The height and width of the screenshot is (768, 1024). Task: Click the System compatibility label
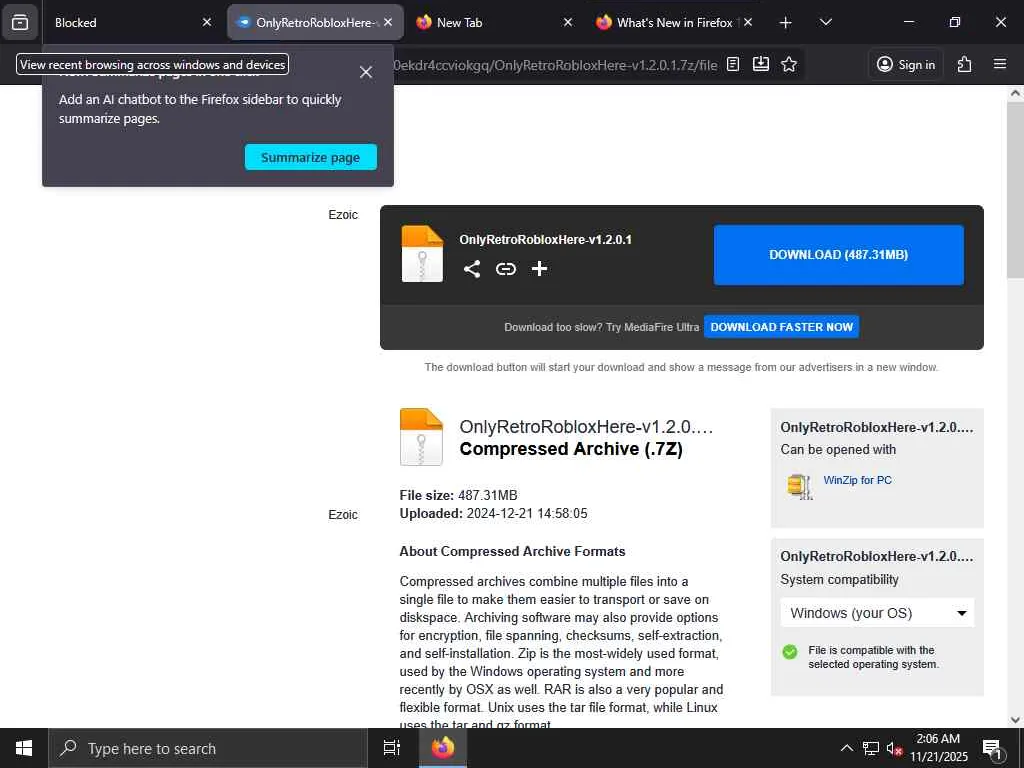pyautogui.click(x=839, y=579)
